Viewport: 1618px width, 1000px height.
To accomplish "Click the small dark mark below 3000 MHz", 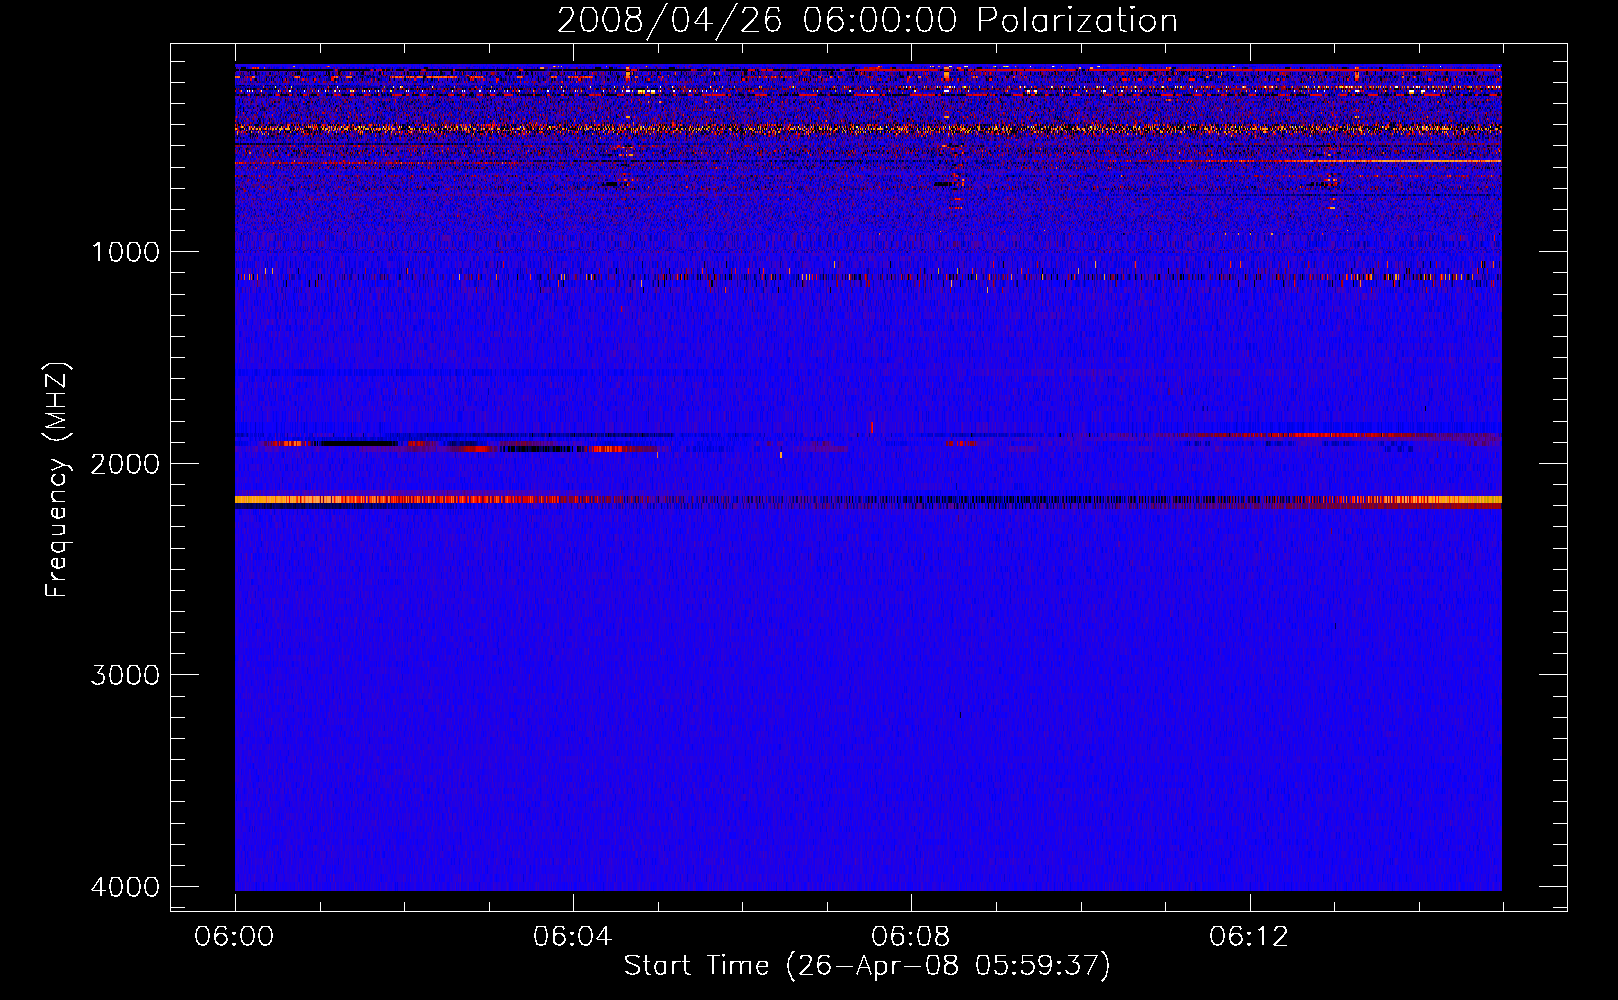I will click(x=960, y=715).
